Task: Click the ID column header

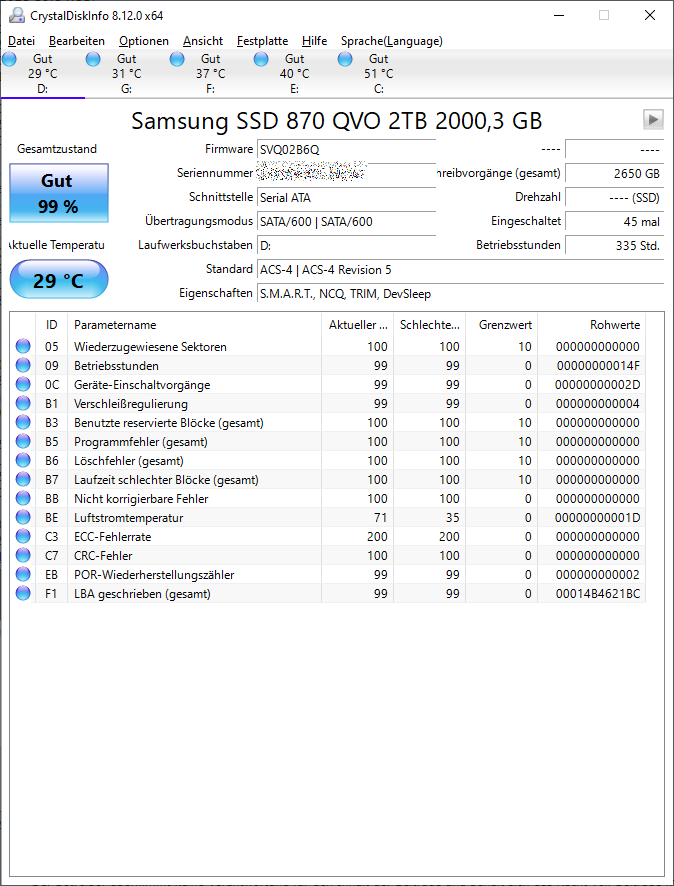Action: [51, 325]
